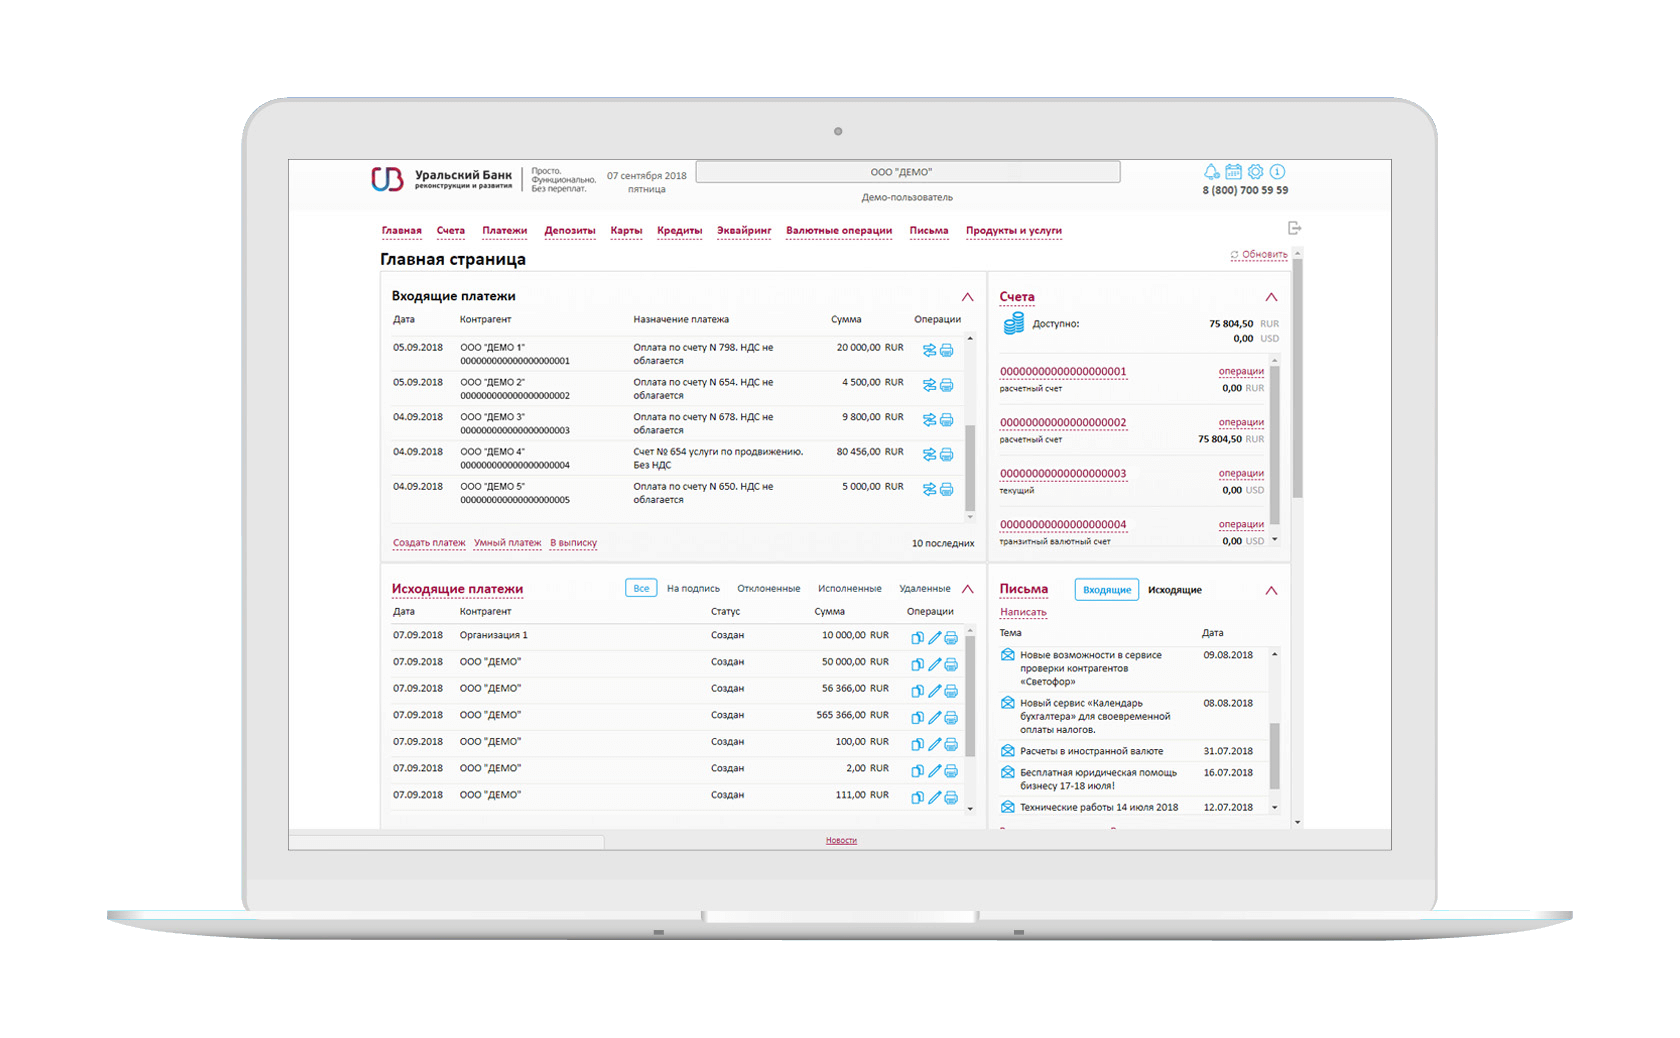Open the Счета menu item
The width and height of the screenshot is (1680, 1038).
pyautogui.click(x=451, y=231)
